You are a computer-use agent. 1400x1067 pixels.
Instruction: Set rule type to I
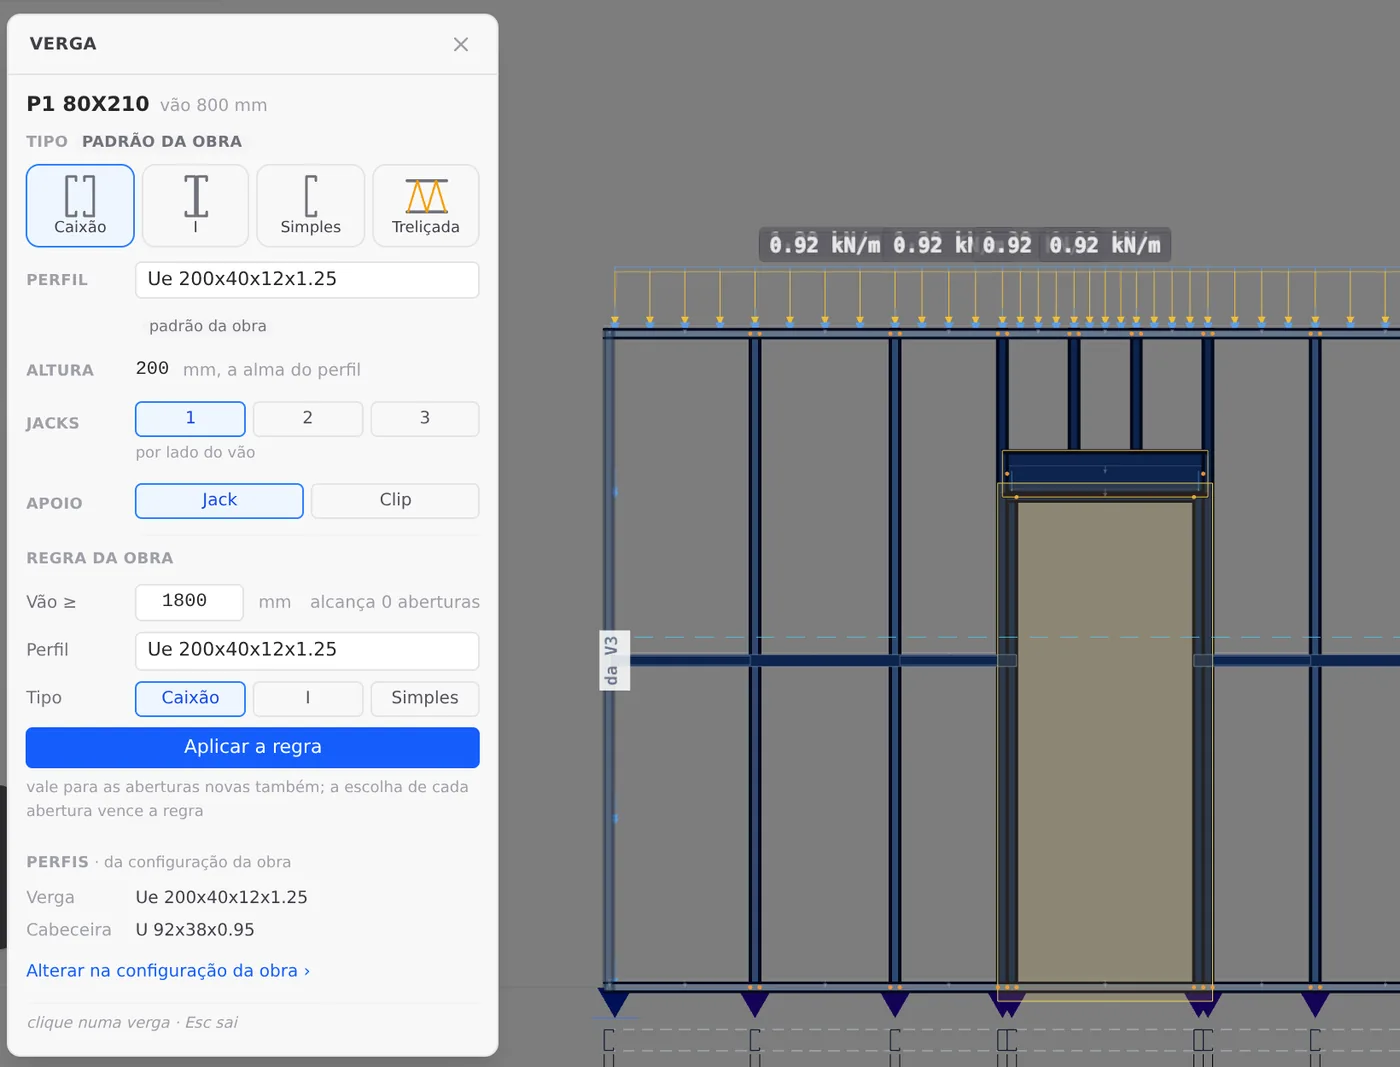click(x=307, y=698)
